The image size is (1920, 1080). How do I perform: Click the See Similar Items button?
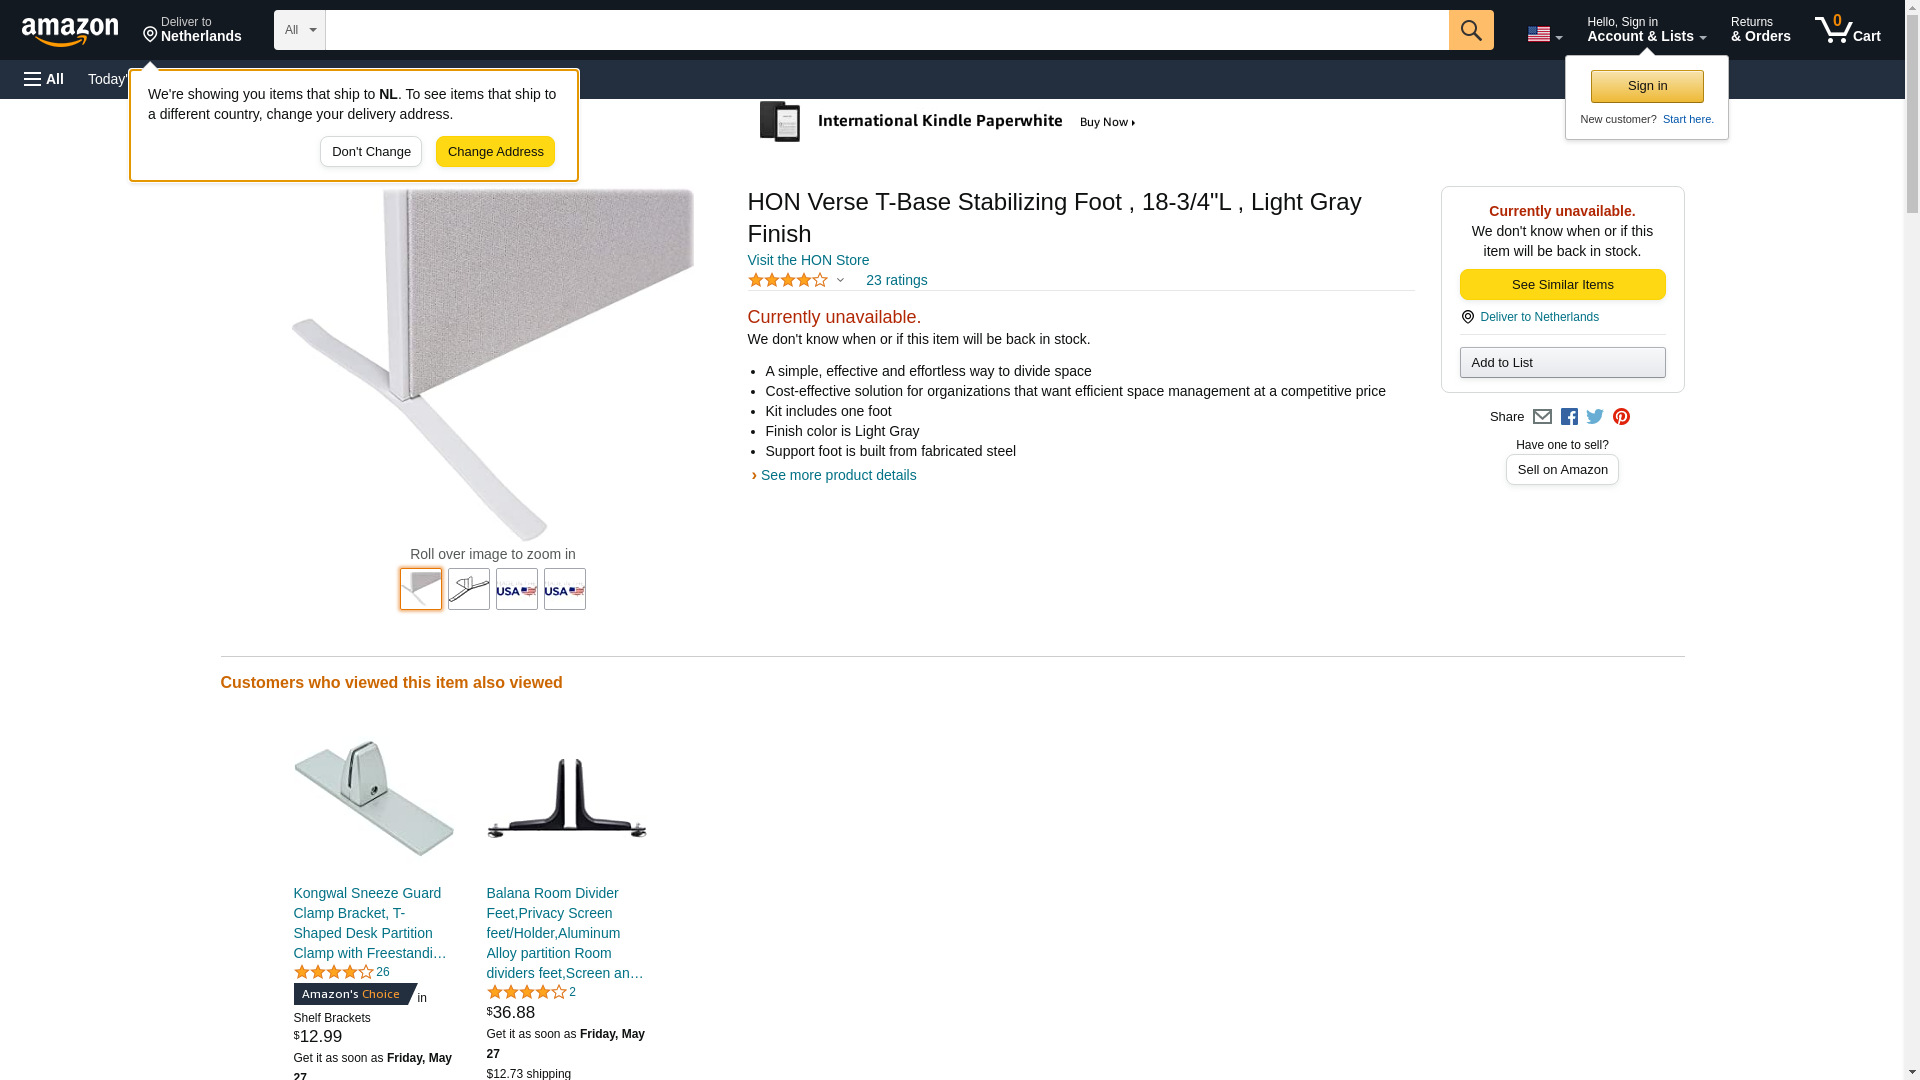pos(1562,285)
